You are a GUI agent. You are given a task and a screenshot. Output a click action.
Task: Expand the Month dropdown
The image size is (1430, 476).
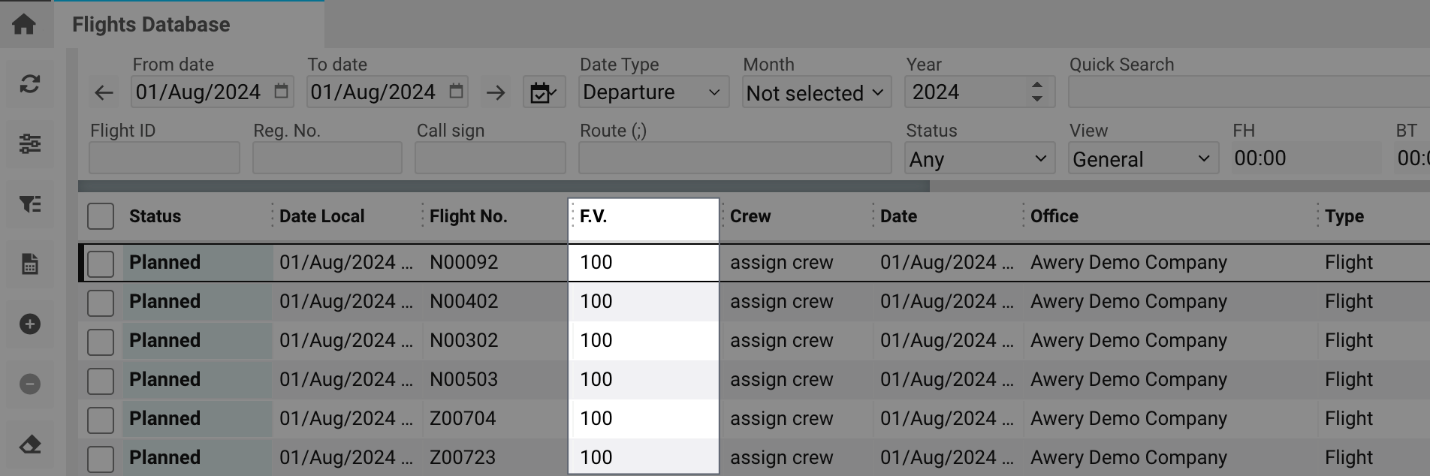pyautogui.click(x=816, y=93)
